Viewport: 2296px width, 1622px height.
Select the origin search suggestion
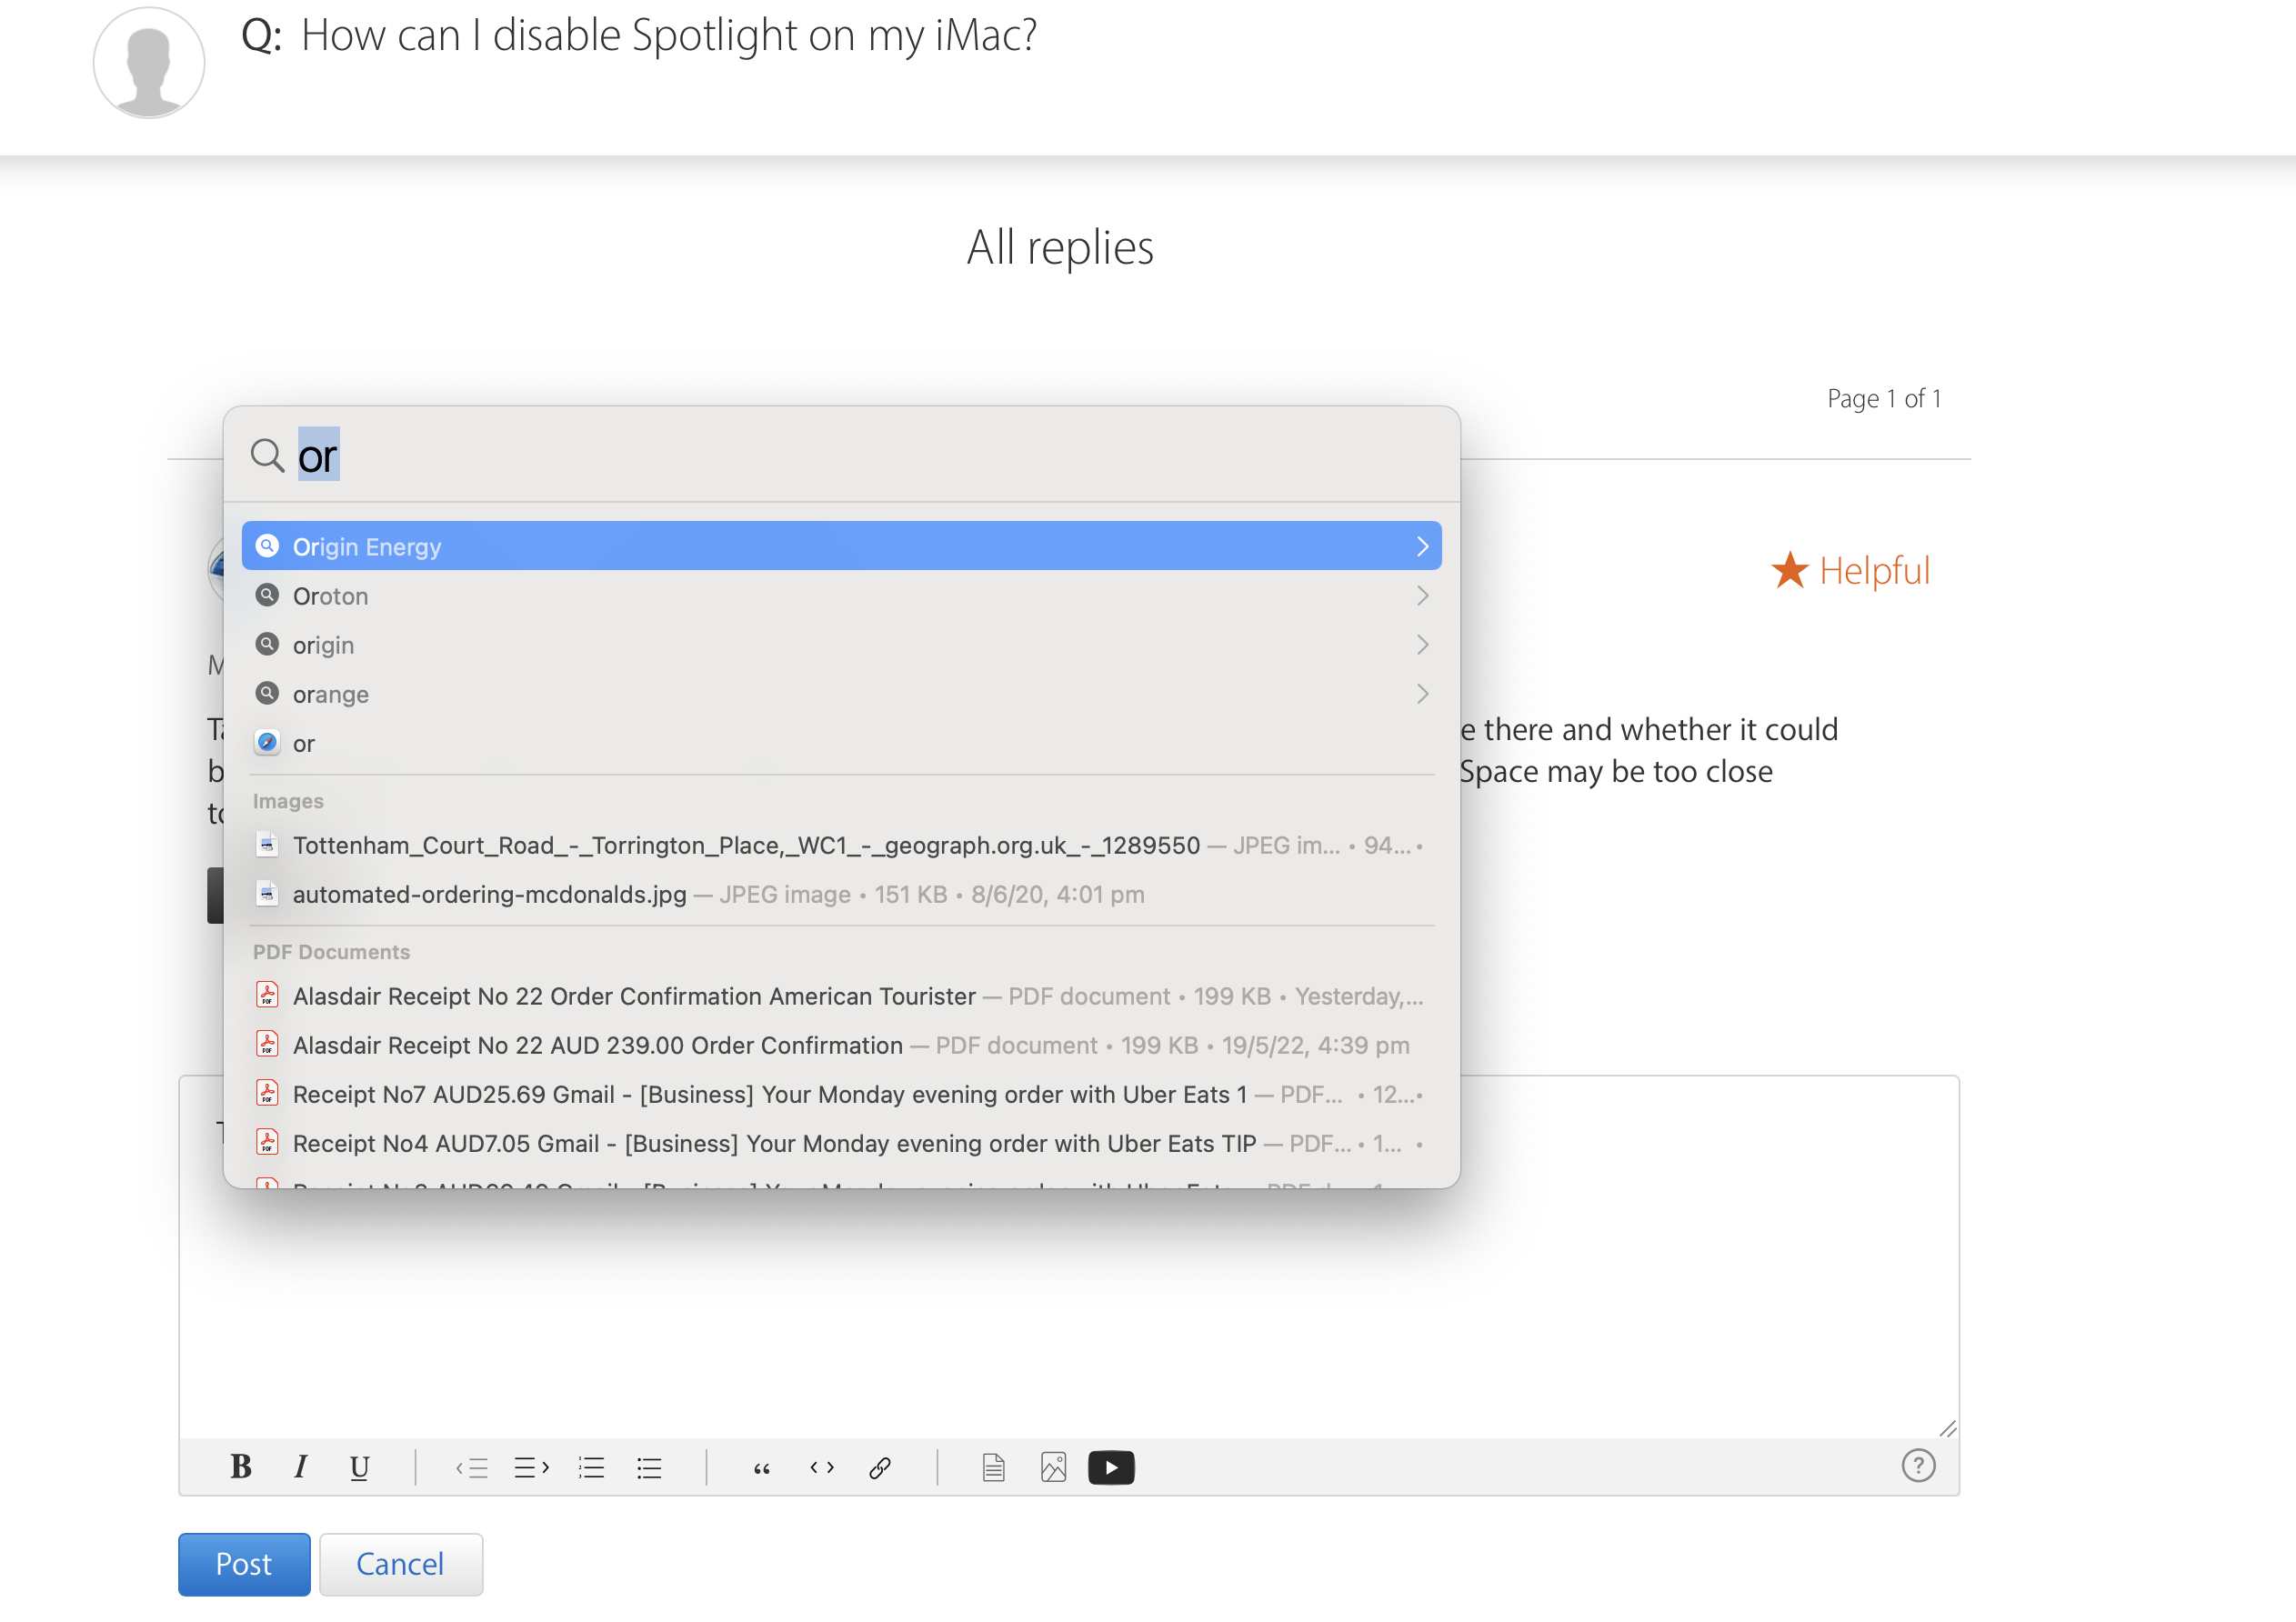[323, 645]
